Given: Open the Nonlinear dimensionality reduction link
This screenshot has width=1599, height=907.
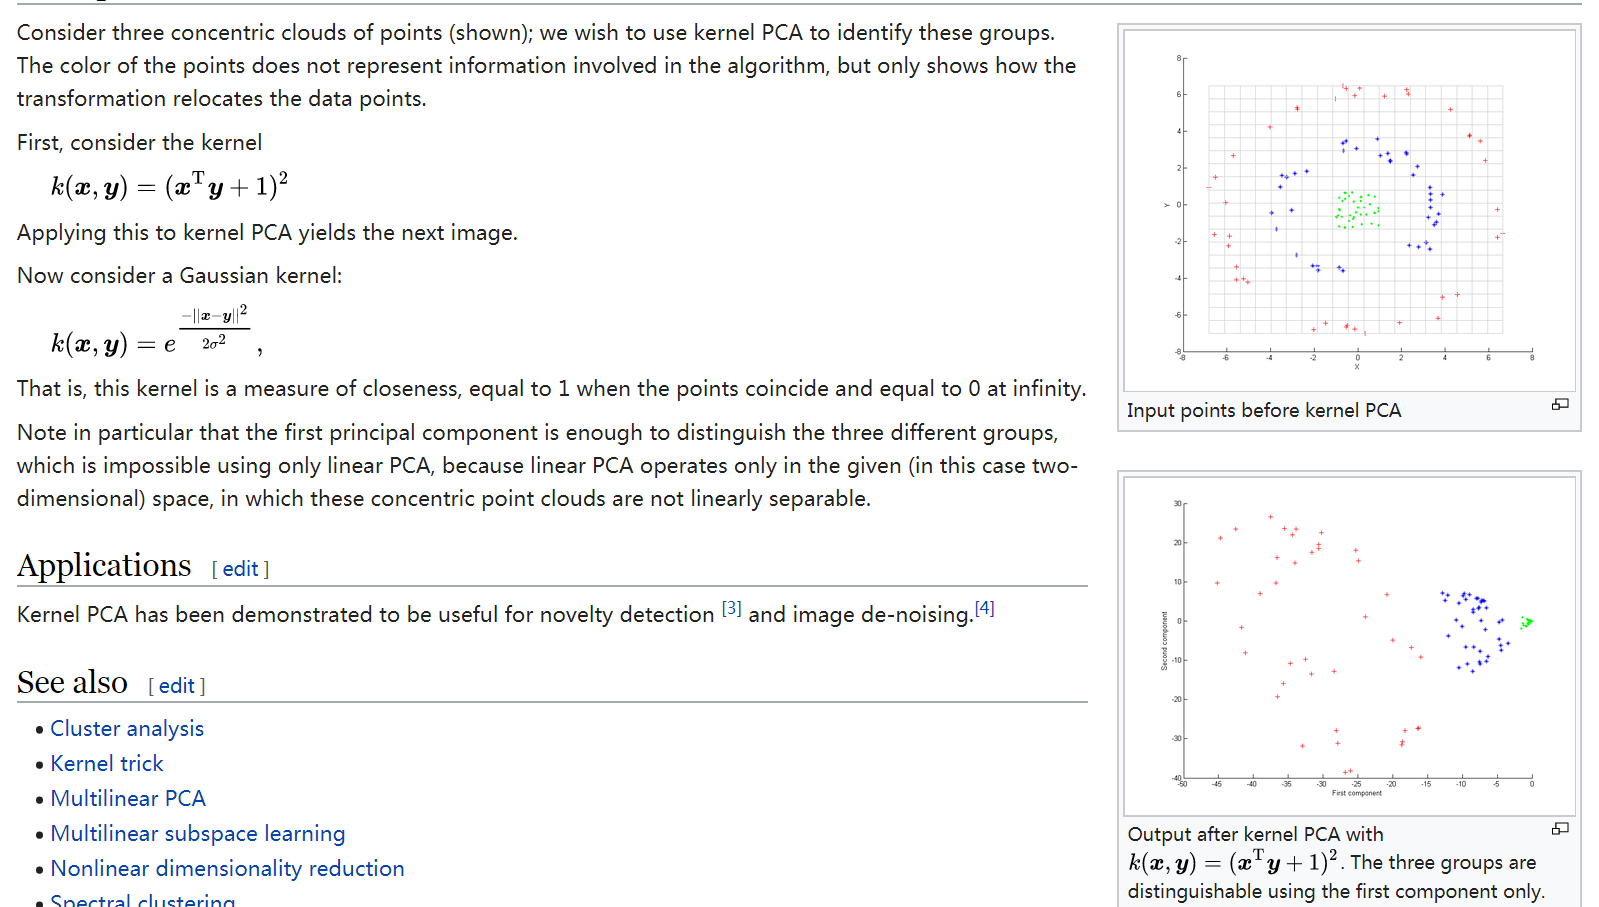Looking at the screenshot, I should point(227,868).
